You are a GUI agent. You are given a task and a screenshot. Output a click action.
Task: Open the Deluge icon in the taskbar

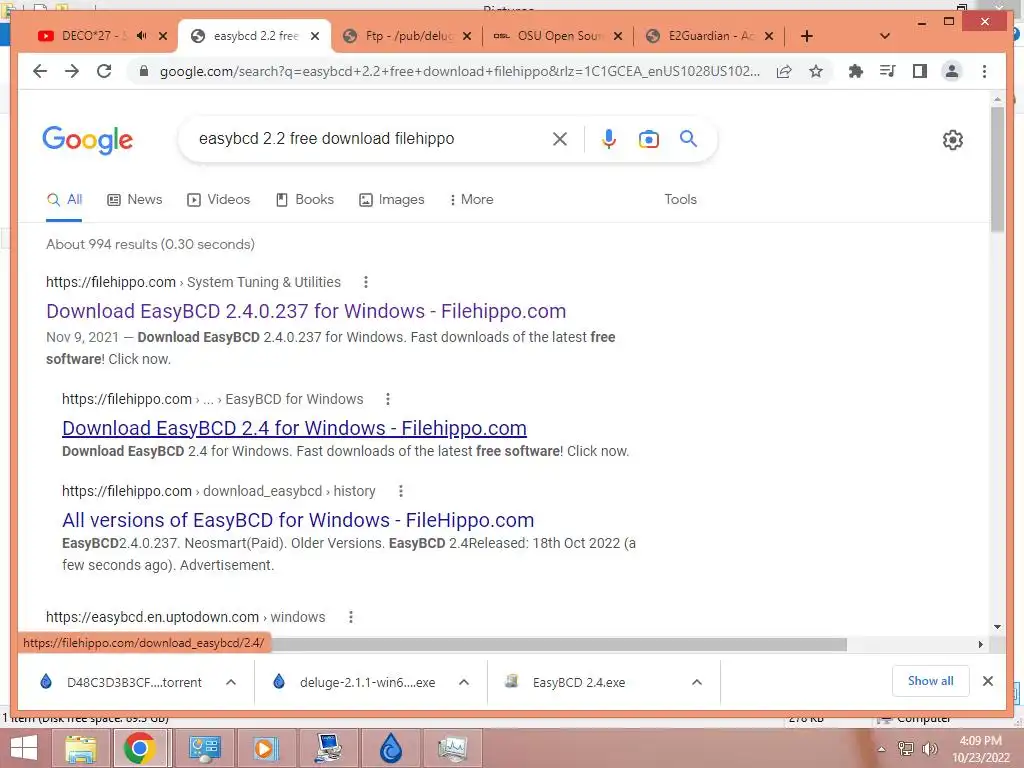[391, 748]
